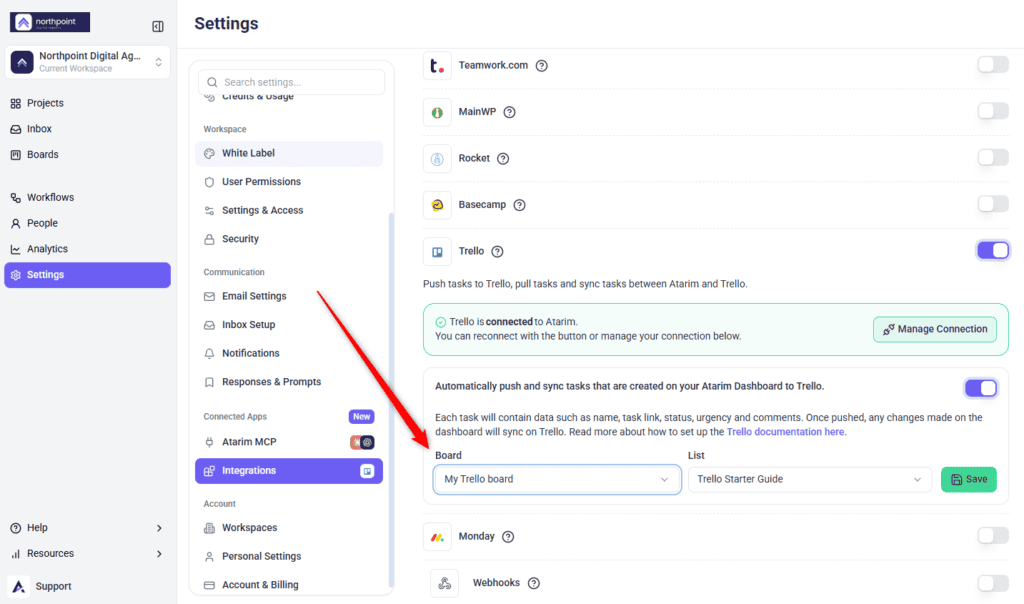The width and height of the screenshot is (1024, 604).
Task: Enable the Teamwork.com integration toggle
Action: coord(993,65)
